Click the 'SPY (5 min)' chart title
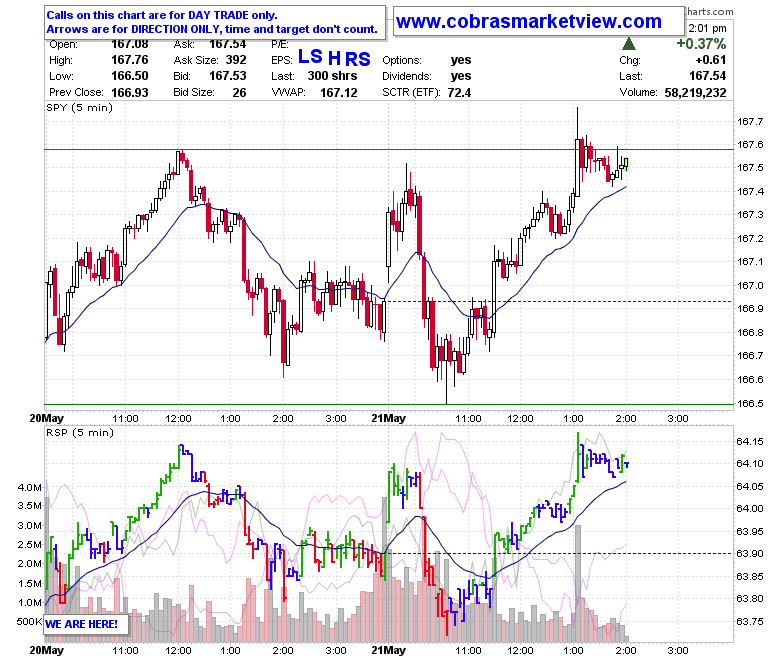Screen dimensions: 780x659 80,107
